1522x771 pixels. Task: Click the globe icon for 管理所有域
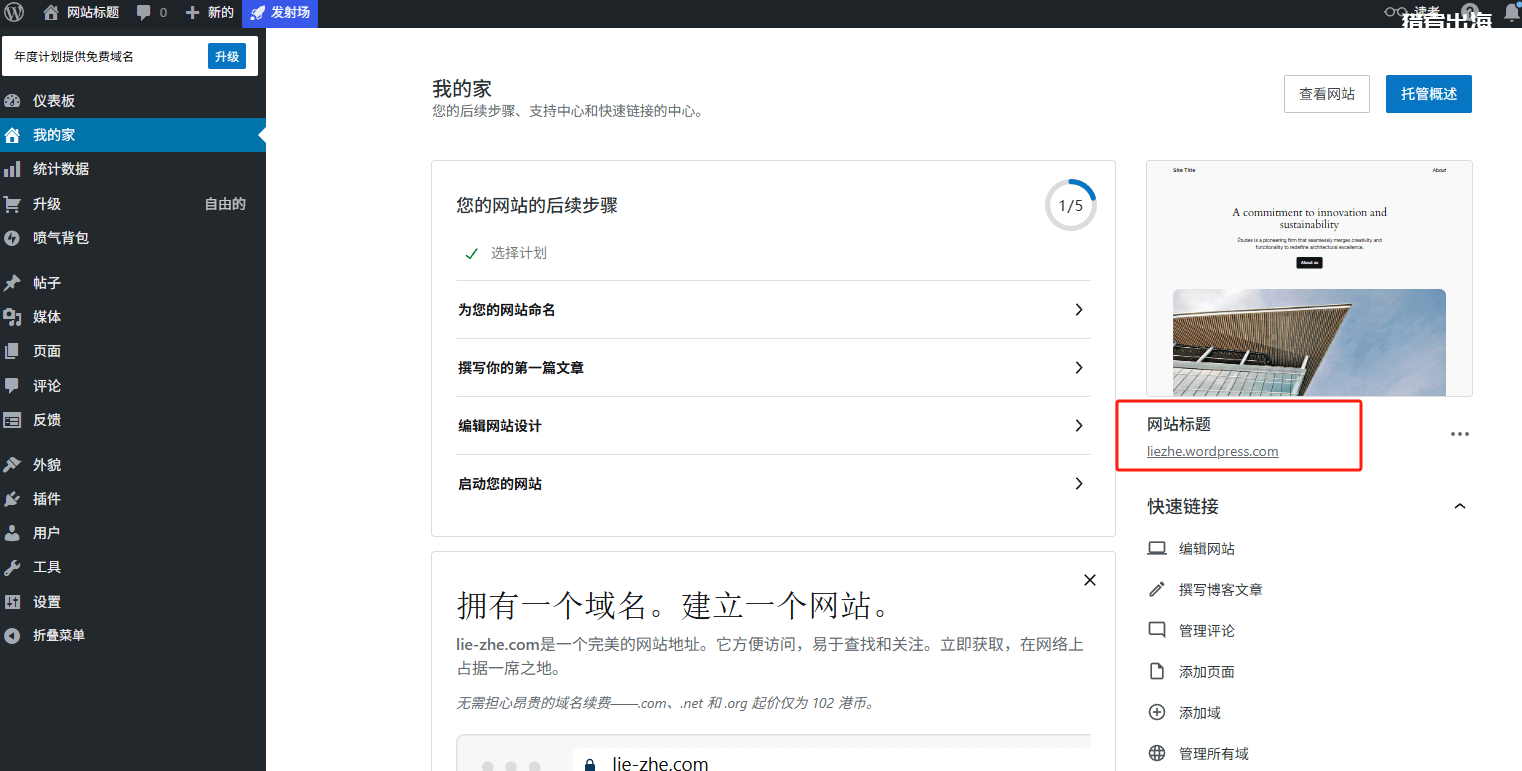click(x=1157, y=754)
